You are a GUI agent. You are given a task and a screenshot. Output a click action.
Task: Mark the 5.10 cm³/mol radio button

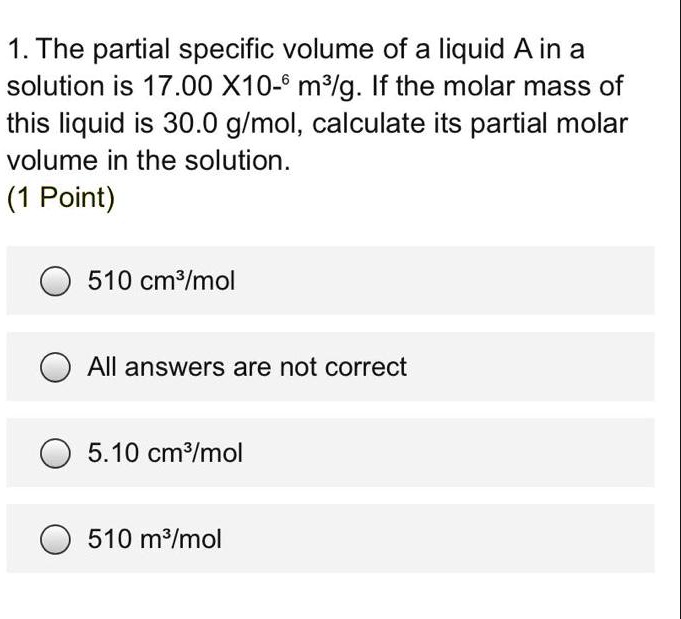click(56, 453)
